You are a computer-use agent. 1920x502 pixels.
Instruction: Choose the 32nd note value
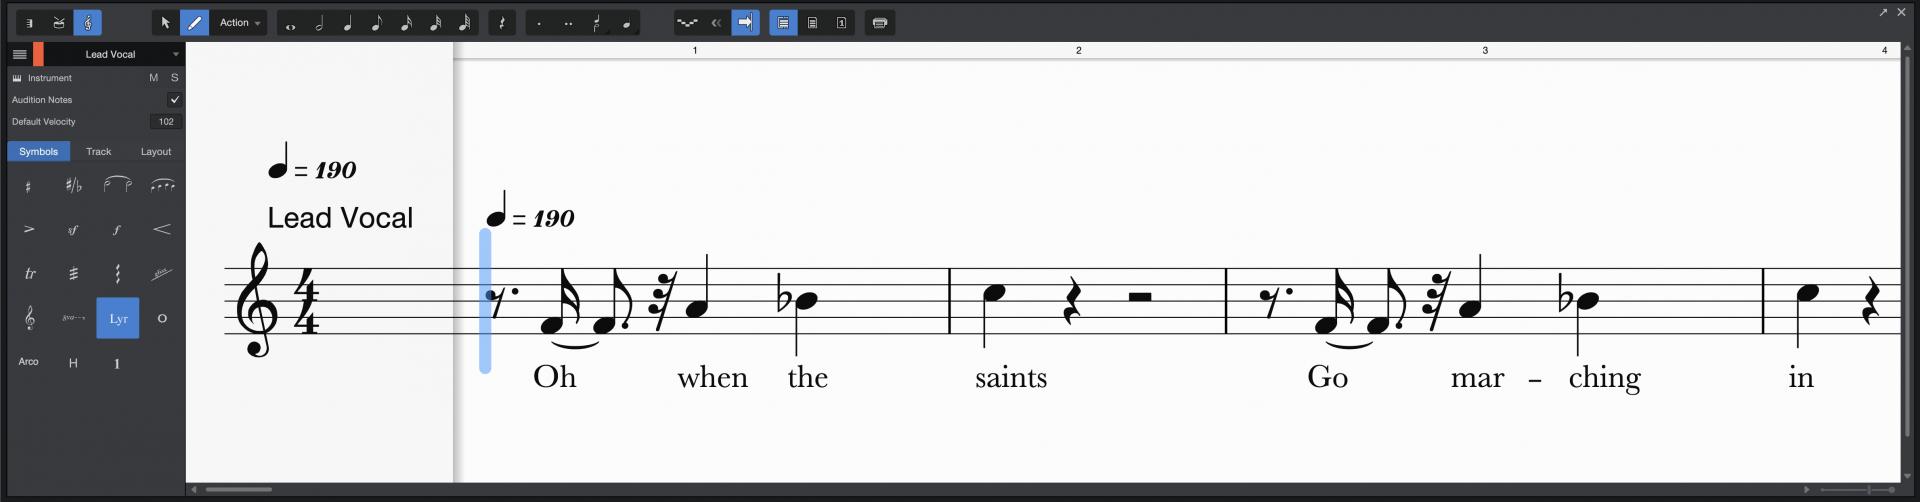435,23
